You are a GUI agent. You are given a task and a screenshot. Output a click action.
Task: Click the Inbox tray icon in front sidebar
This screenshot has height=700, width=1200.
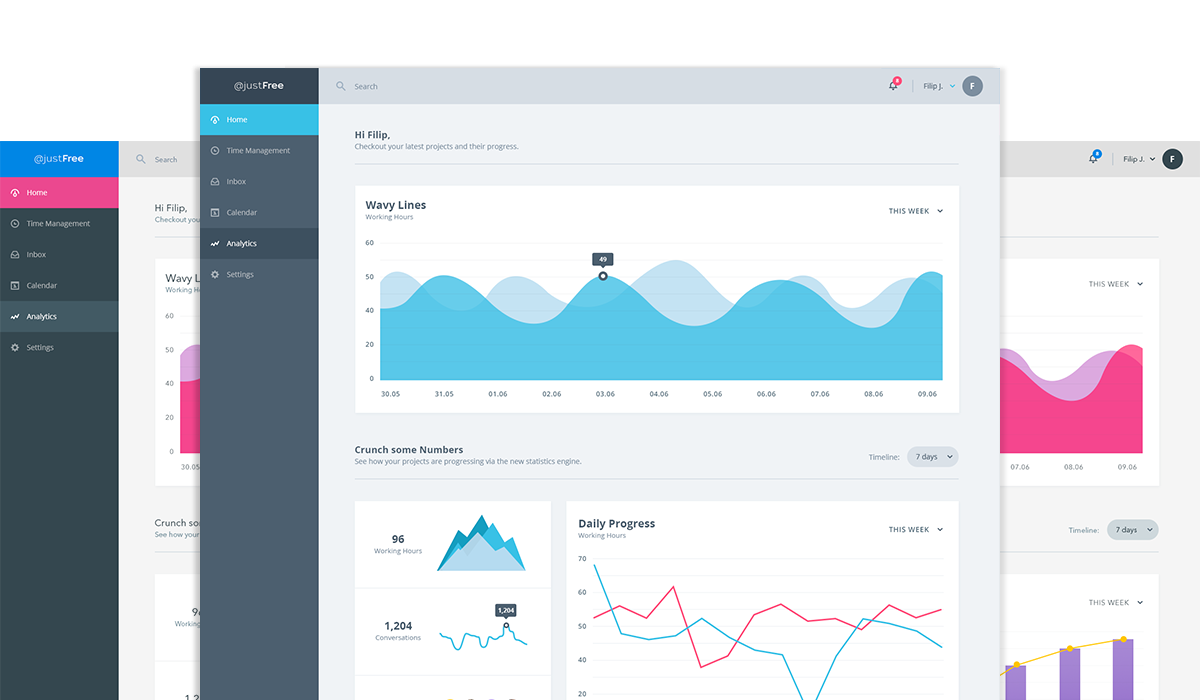tap(215, 182)
